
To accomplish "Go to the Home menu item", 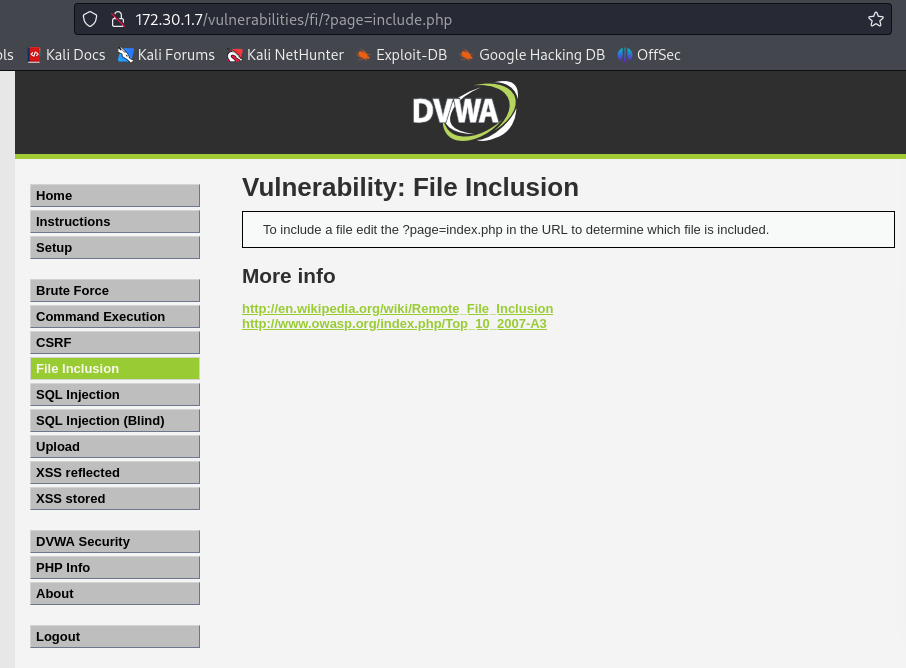I will pos(115,195).
